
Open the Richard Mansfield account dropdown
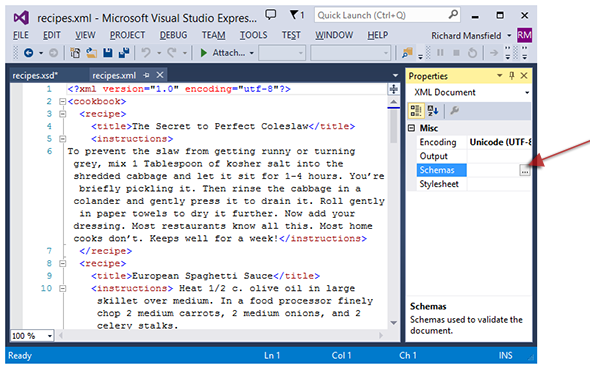(509, 36)
